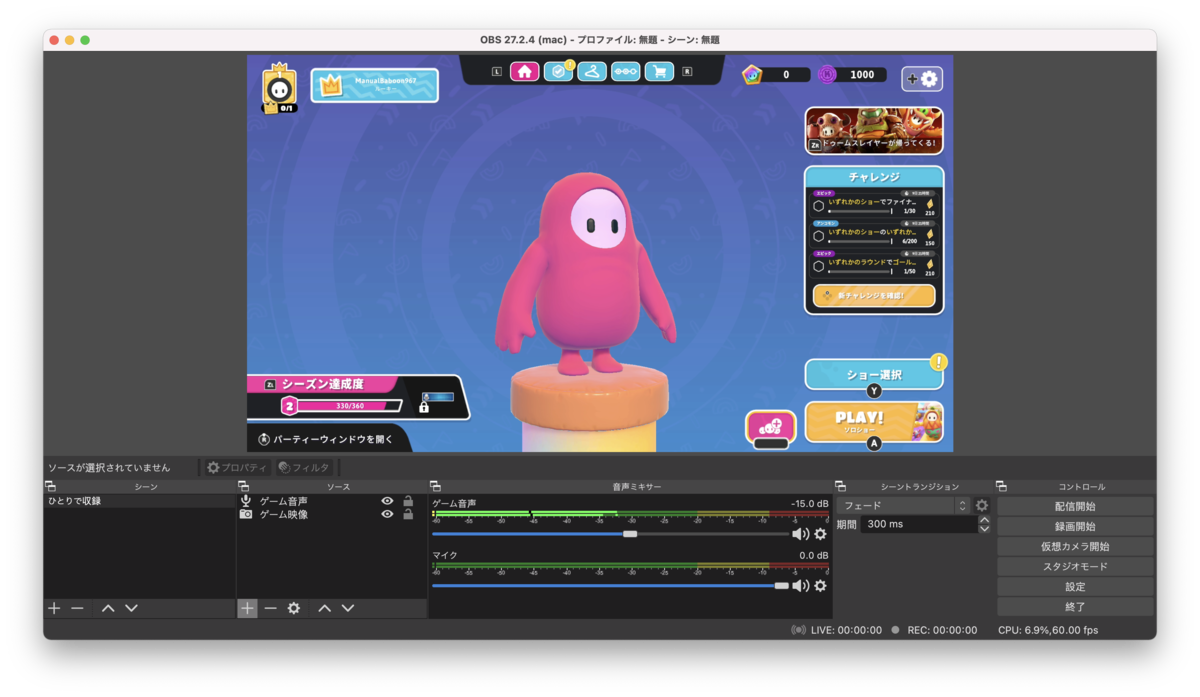Screen dimensions: 1200x697
Task: Click the ゲーム音声 volume slider handle
Action: [630, 534]
